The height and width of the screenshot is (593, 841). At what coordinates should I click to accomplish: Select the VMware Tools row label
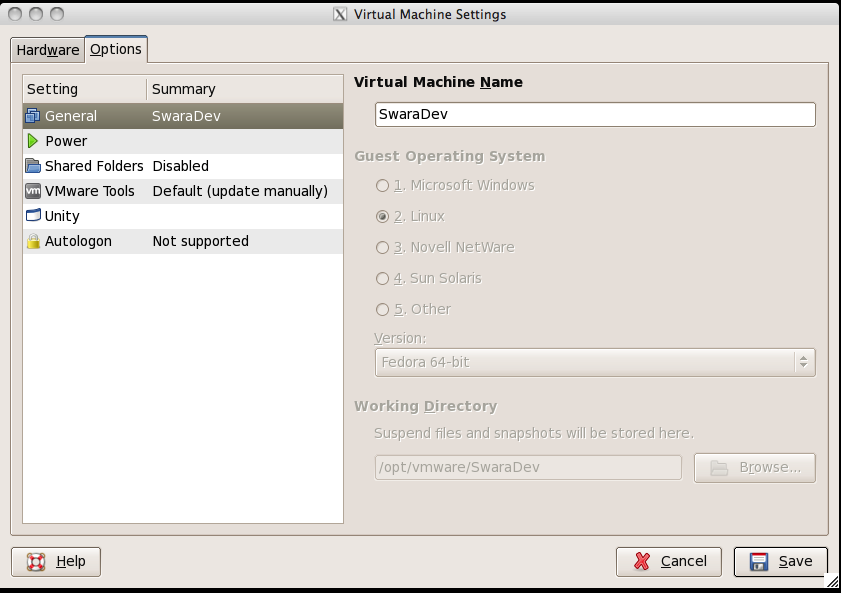click(x=90, y=191)
